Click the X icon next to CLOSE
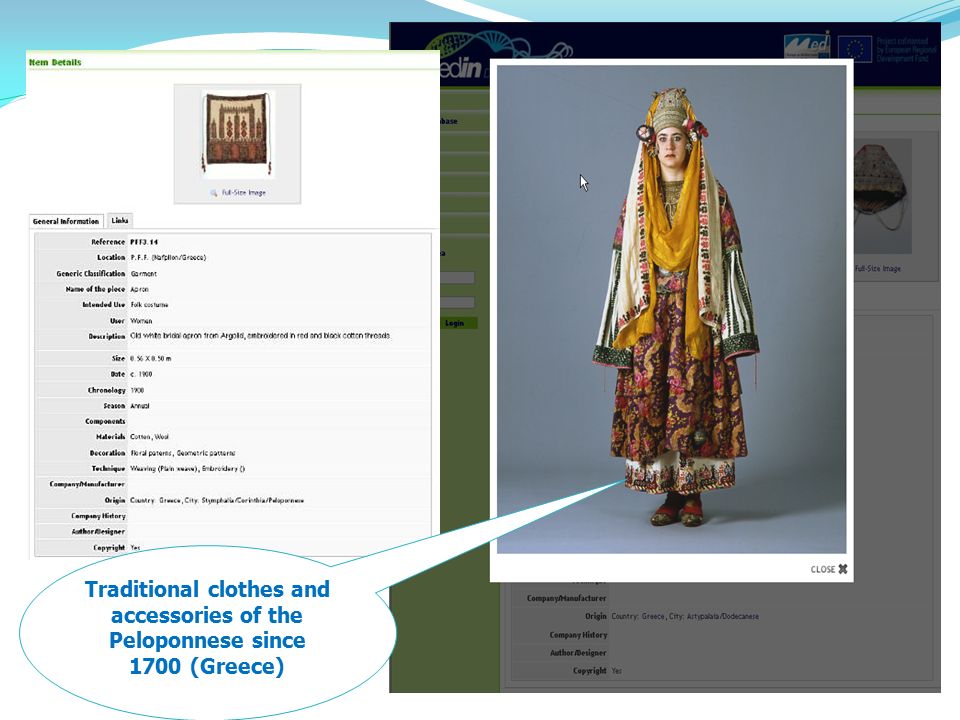960x720 pixels. pyautogui.click(x=843, y=569)
